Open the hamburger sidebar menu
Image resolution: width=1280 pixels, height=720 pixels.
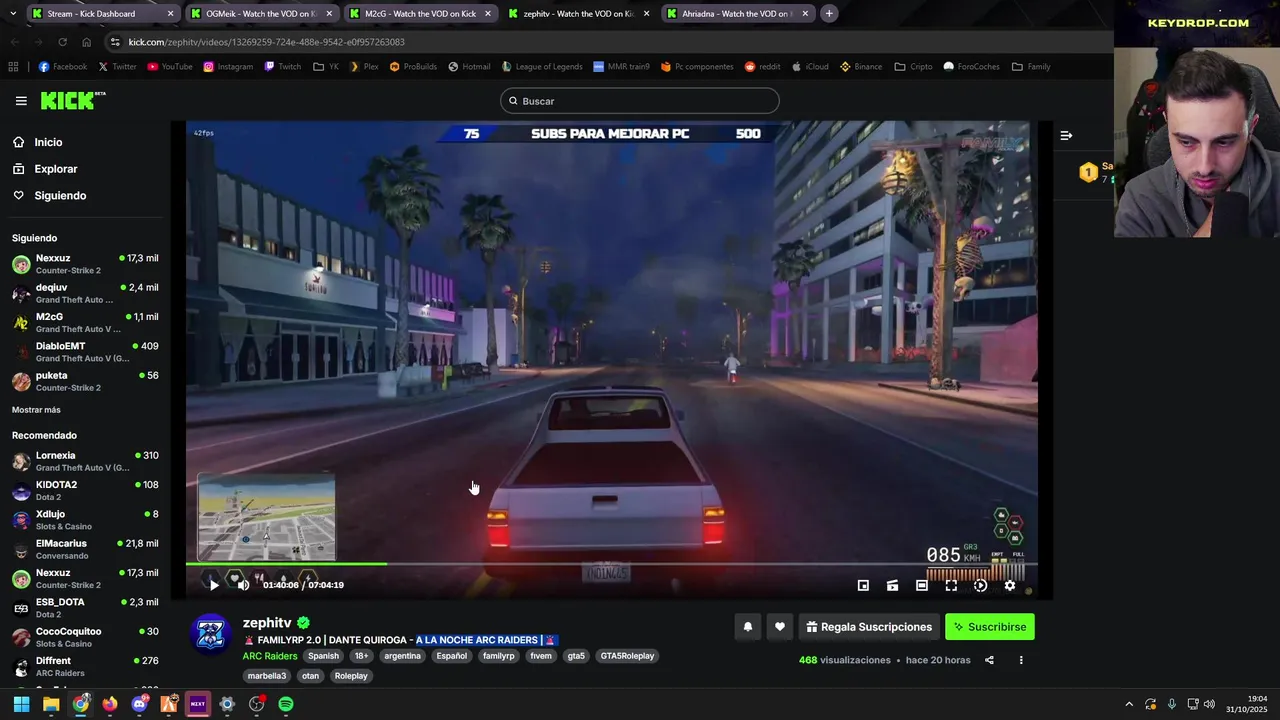pyautogui.click(x=21, y=101)
